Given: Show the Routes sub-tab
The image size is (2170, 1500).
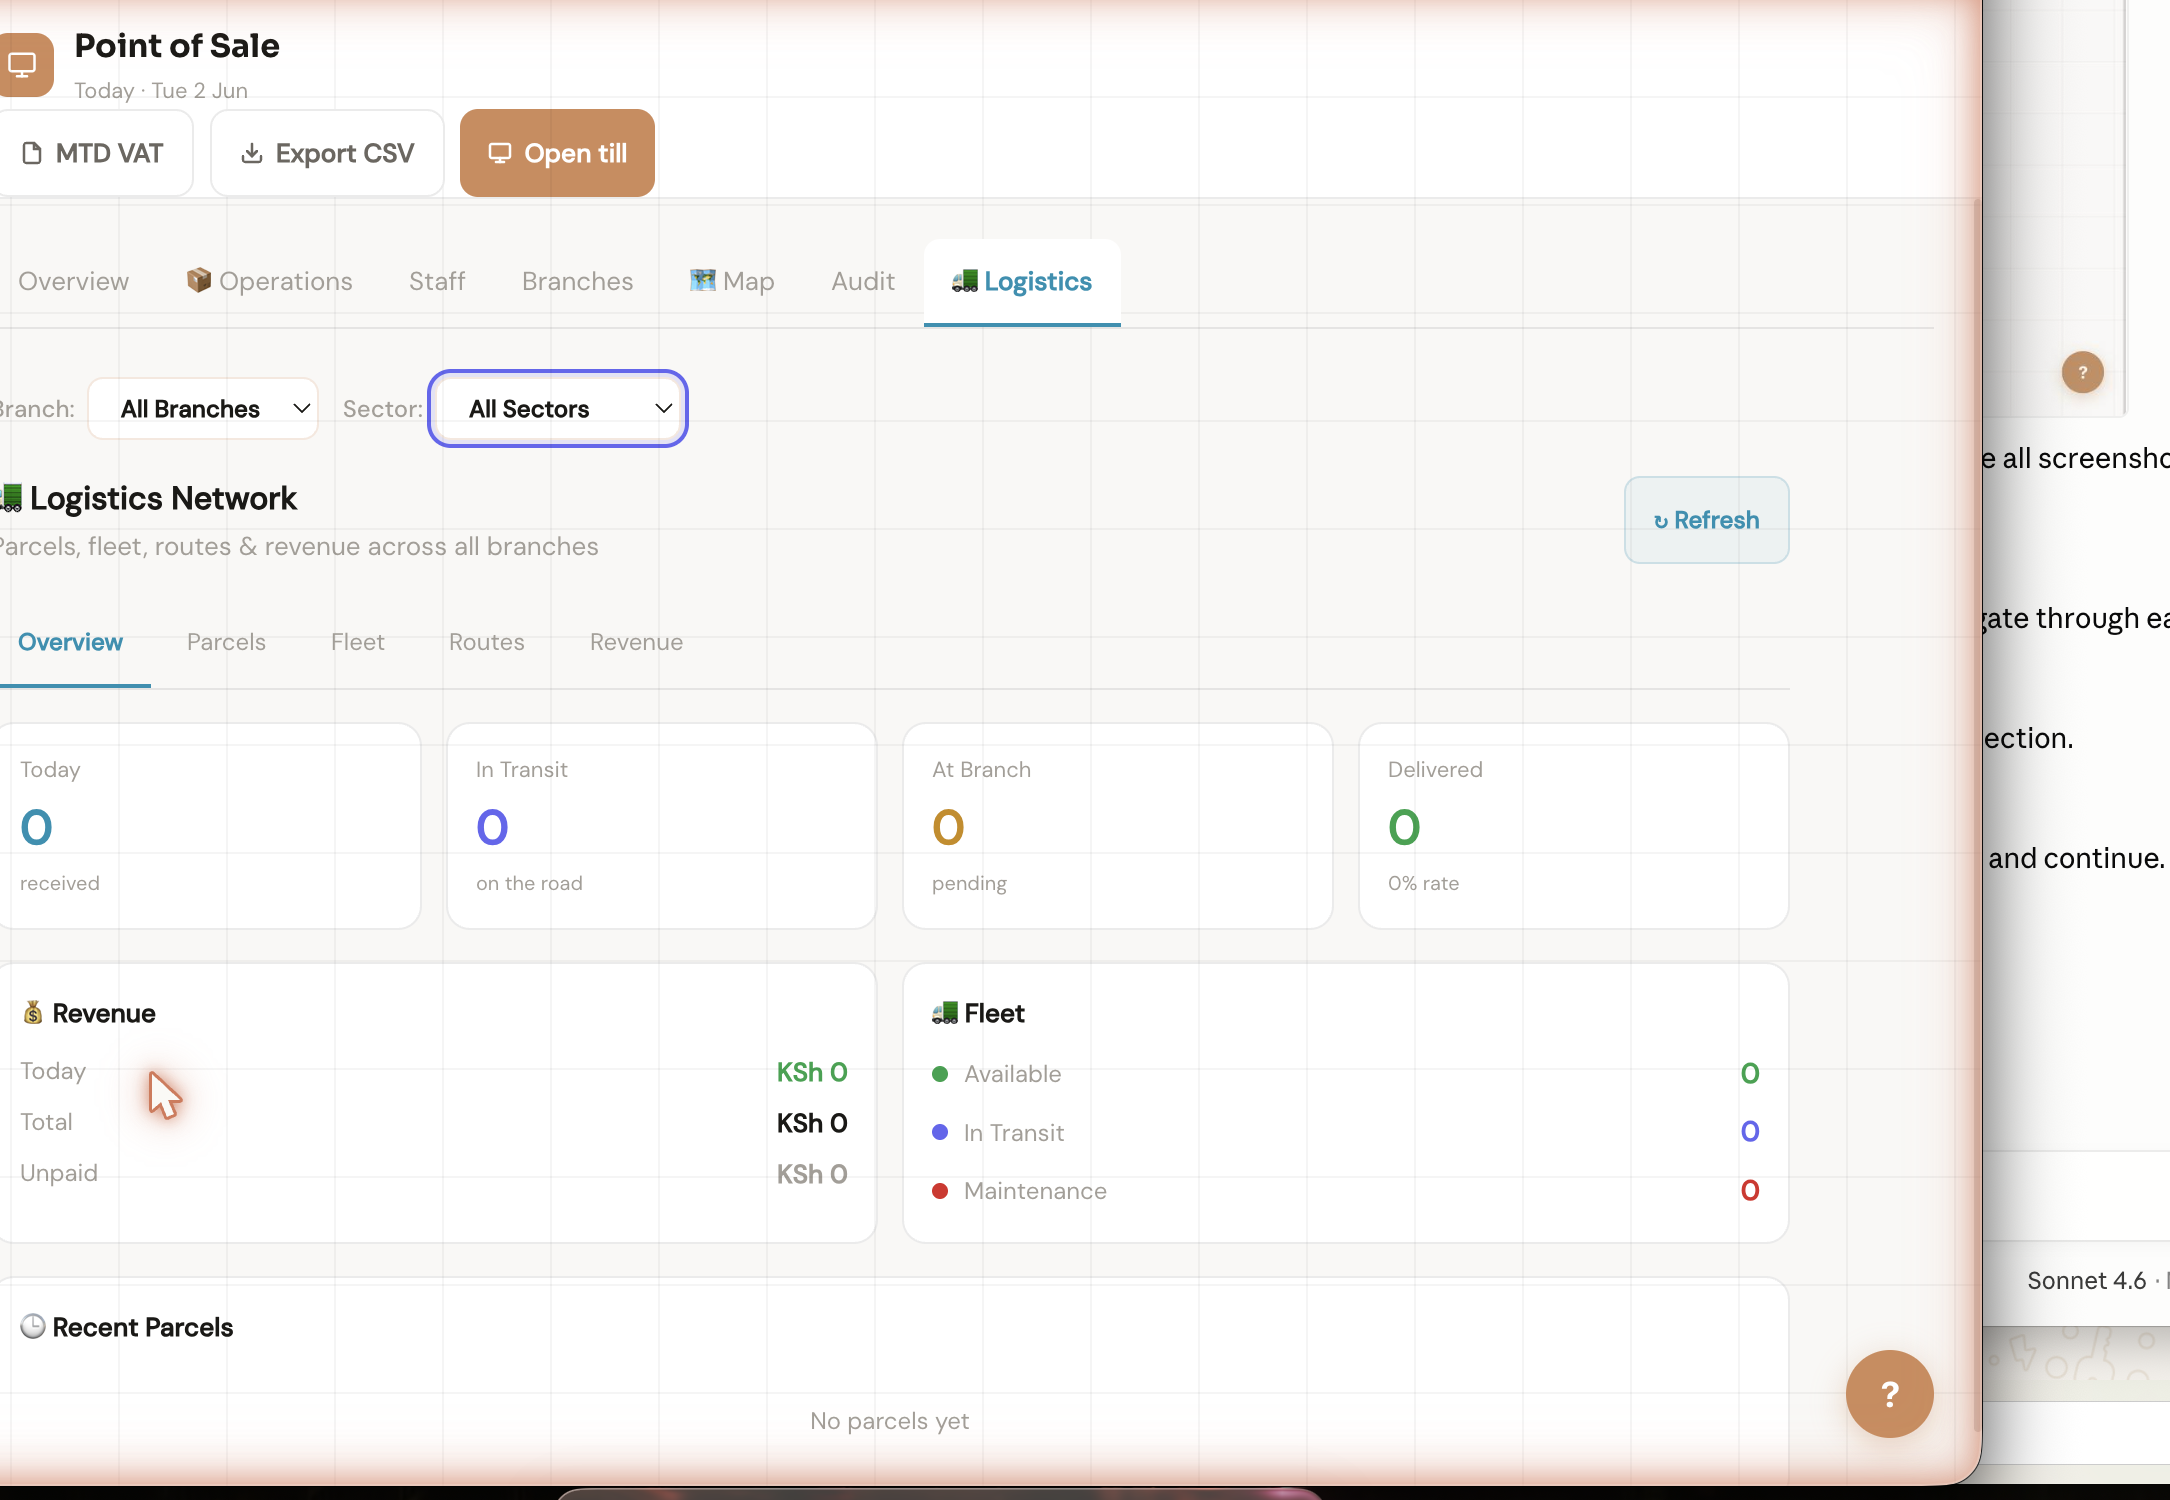Looking at the screenshot, I should [x=487, y=642].
